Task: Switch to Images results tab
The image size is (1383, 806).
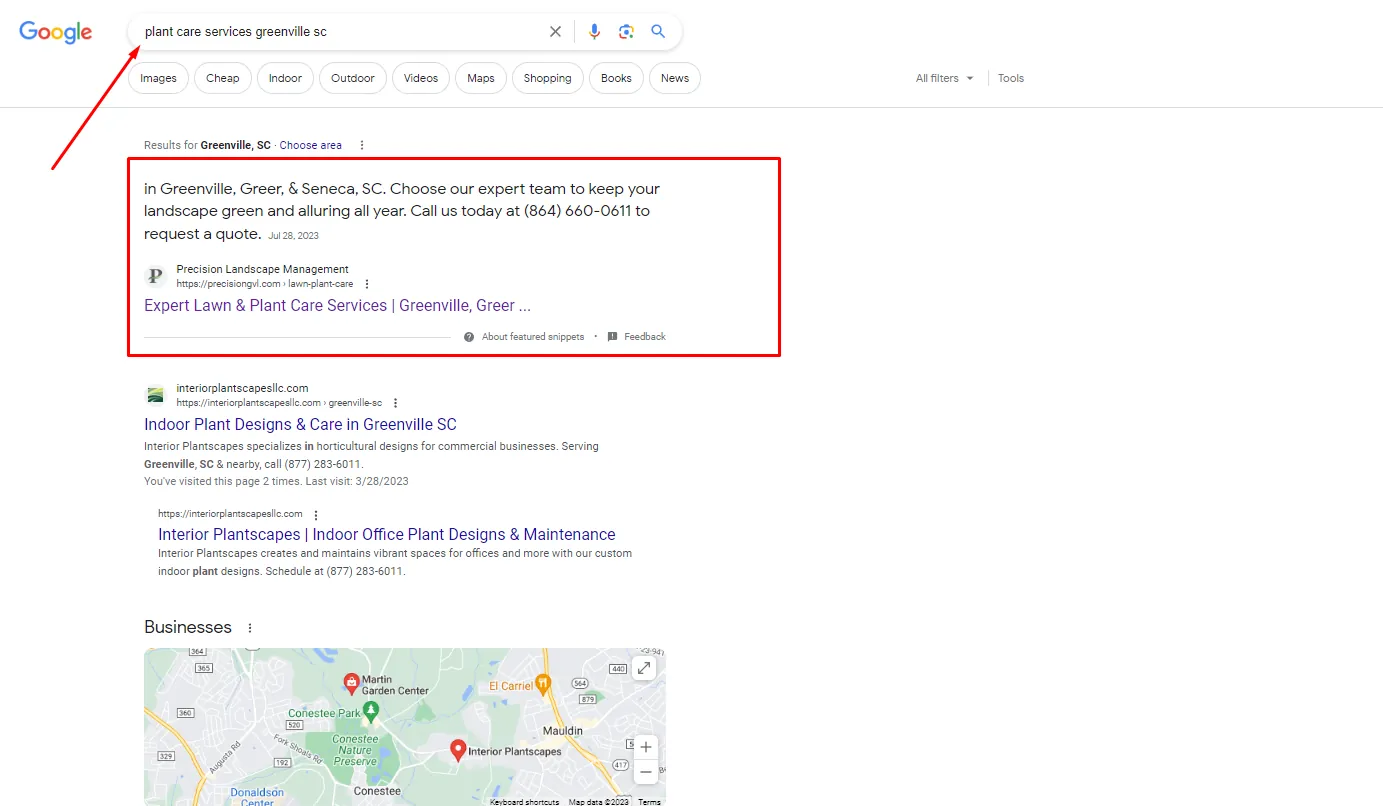Action: [158, 78]
